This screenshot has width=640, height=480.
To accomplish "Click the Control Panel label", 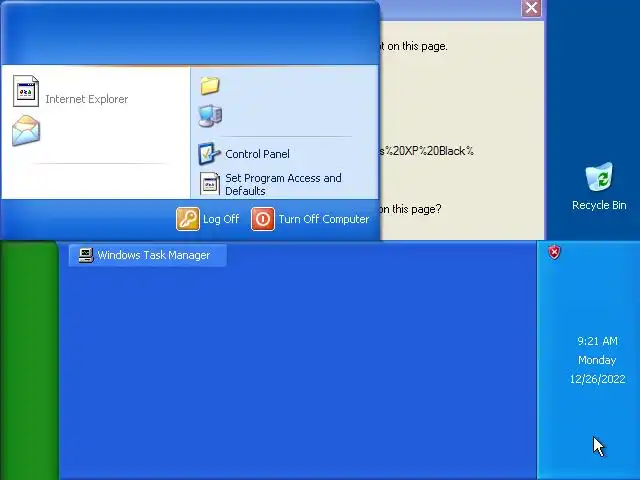I will pos(258,154).
